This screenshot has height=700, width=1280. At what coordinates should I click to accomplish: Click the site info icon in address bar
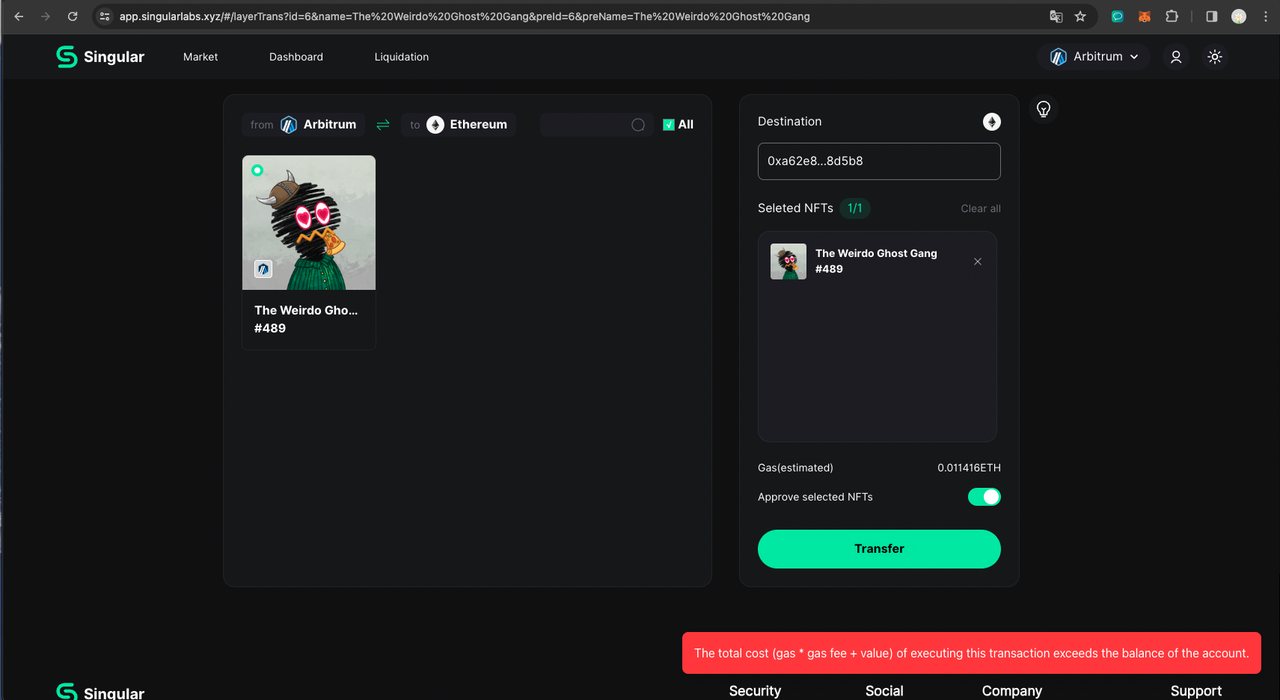point(105,17)
